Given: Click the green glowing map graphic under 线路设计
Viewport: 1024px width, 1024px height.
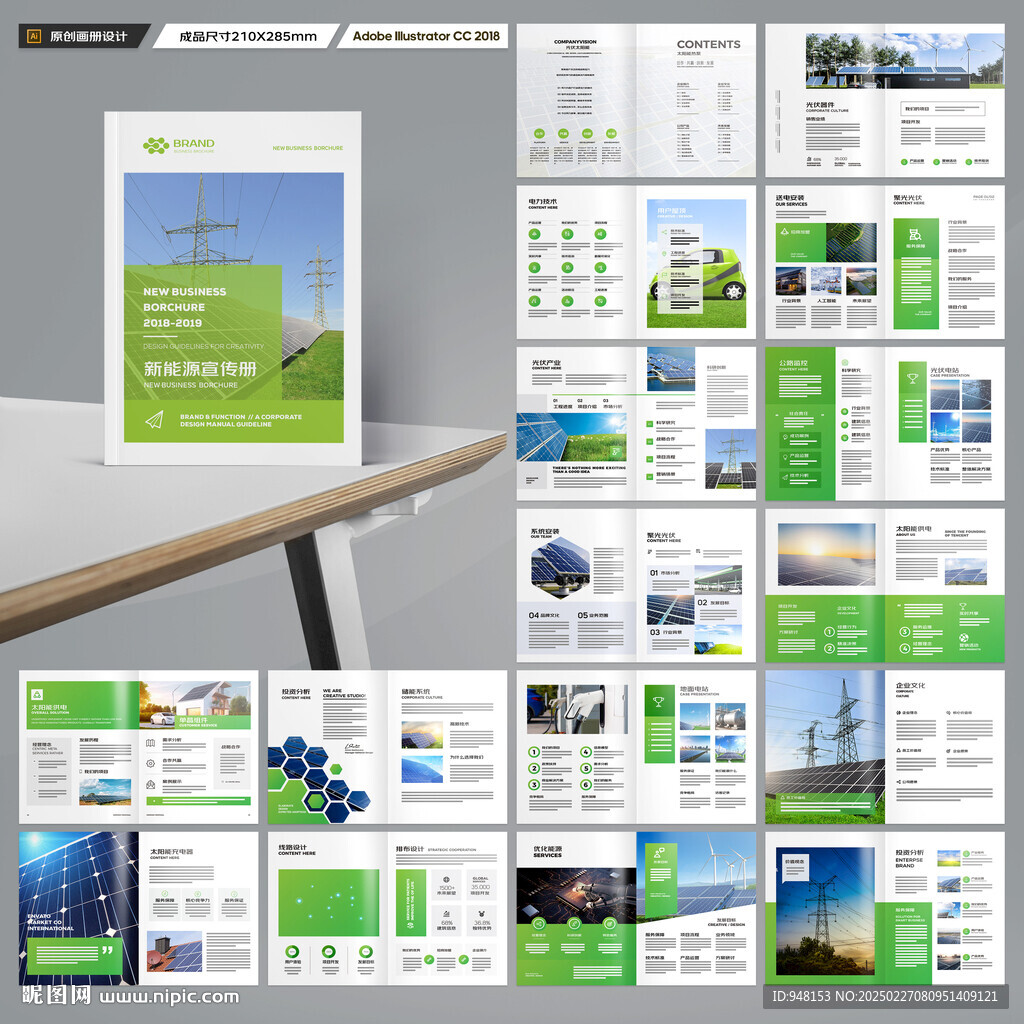Looking at the screenshot, I should [328, 902].
